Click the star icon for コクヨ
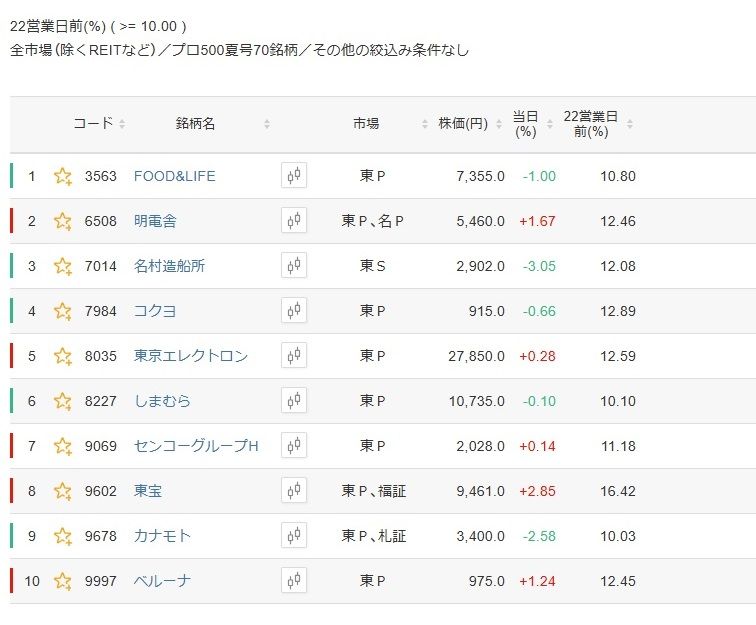This screenshot has height=625, width=756. pos(63,311)
